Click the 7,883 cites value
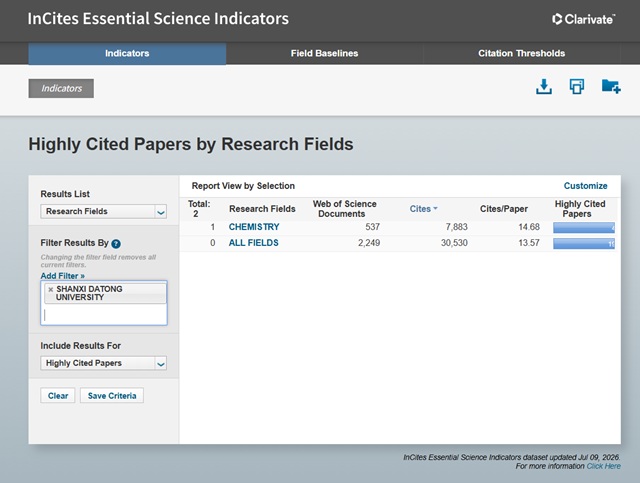The image size is (640, 483). pyautogui.click(x=456, y=227)
